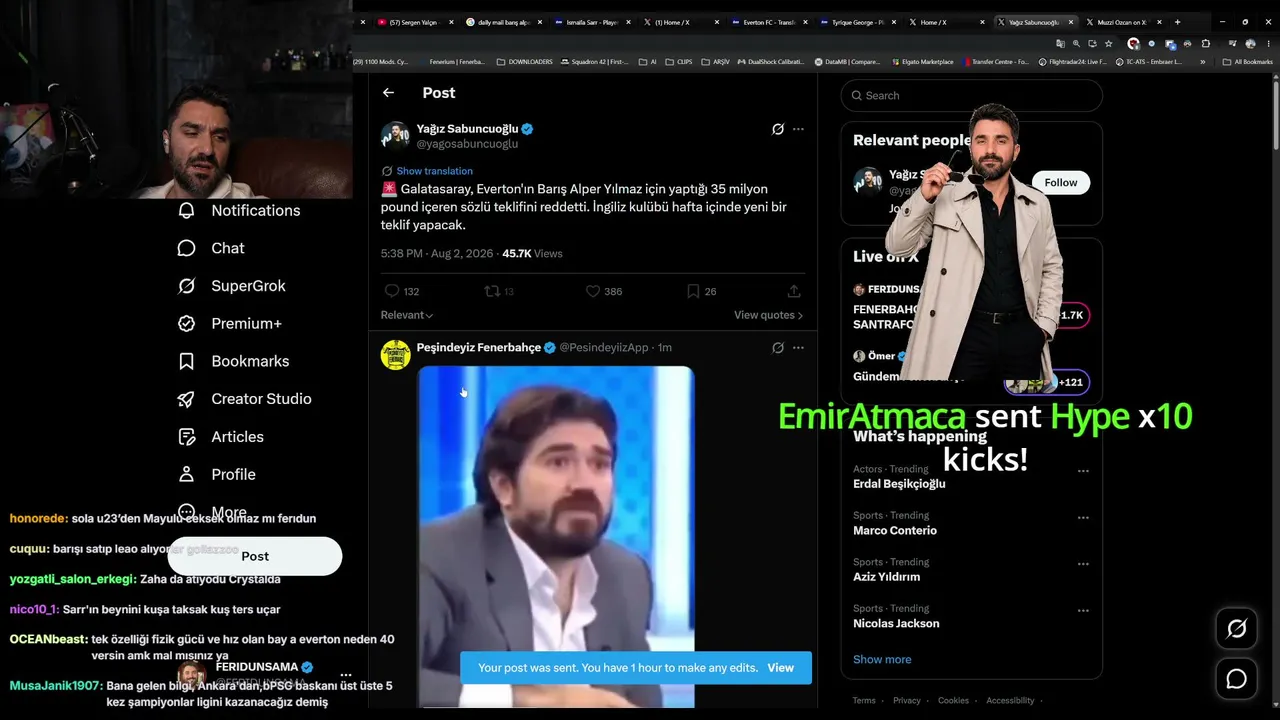The image size is (1280, 720).
Task: Play the video in Peşindeyiz Fenerbahçe reply
Action: point(555,537)
